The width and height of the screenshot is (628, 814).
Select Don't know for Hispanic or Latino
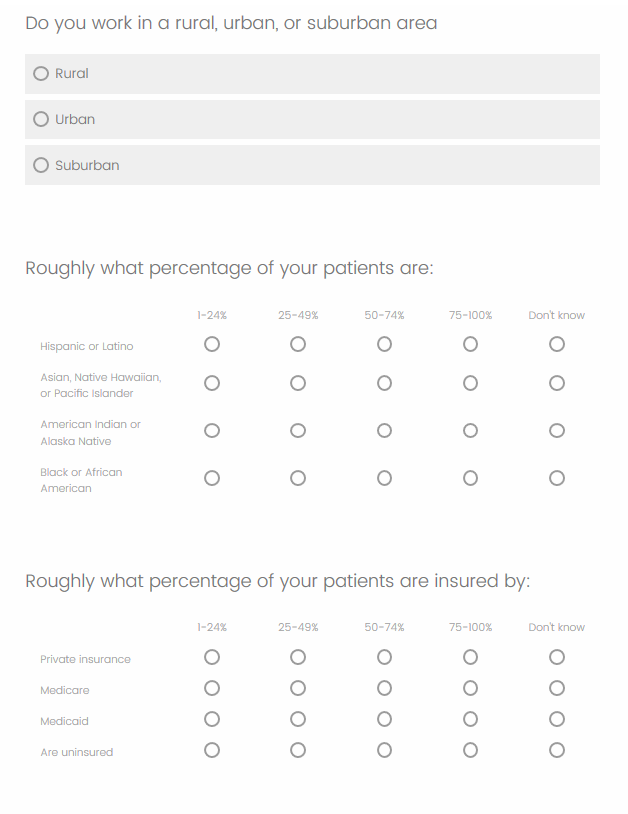point(557,344)
